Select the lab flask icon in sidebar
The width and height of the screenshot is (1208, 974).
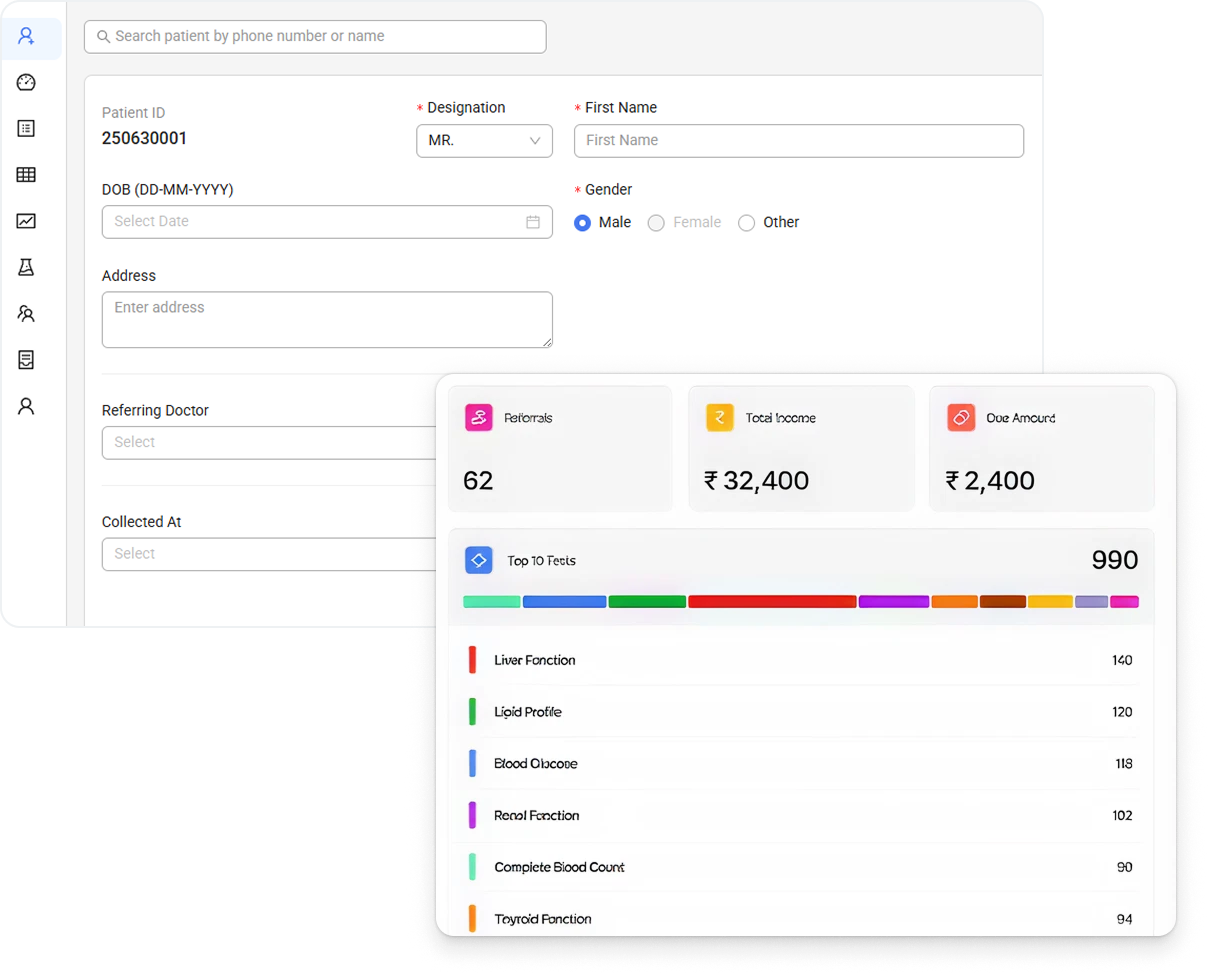[x=27, y=267]
